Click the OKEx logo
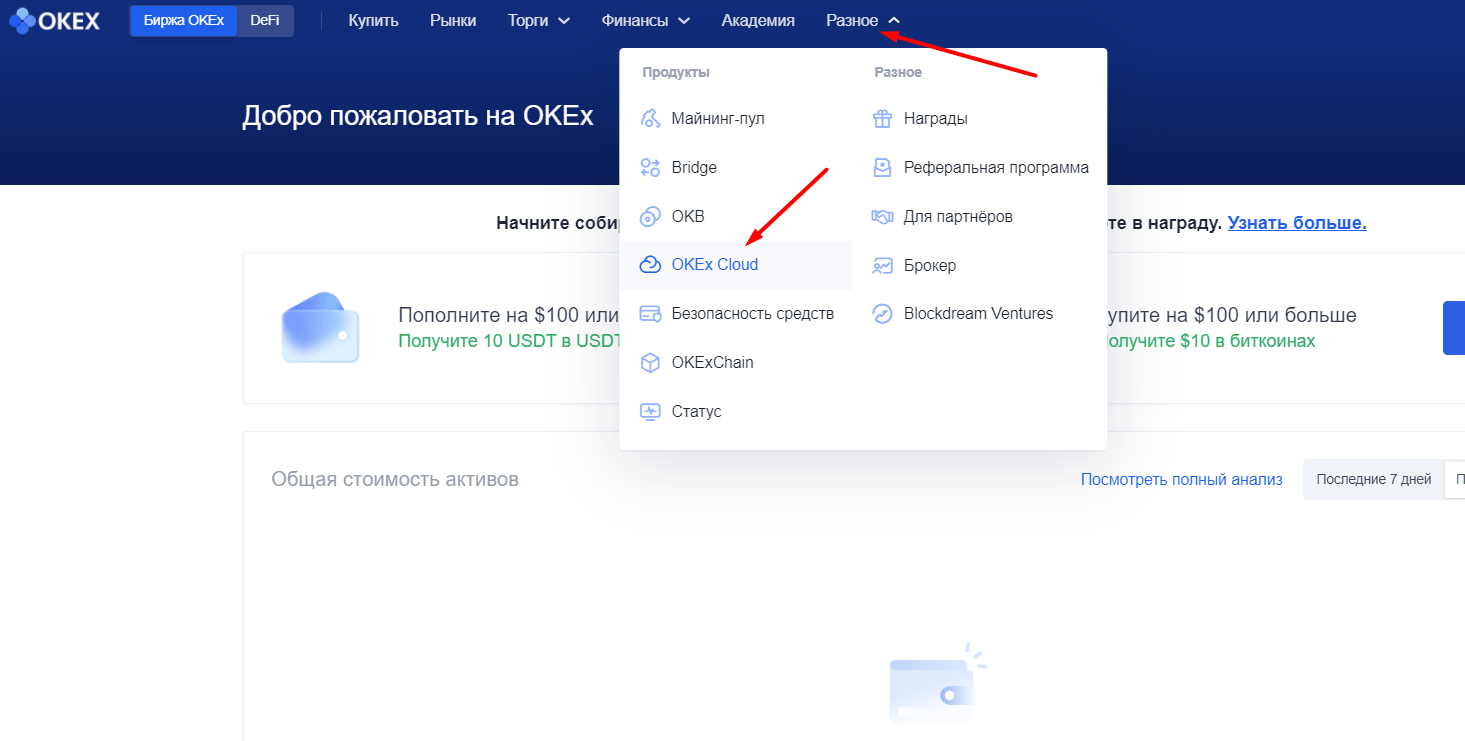 point(54,20)
